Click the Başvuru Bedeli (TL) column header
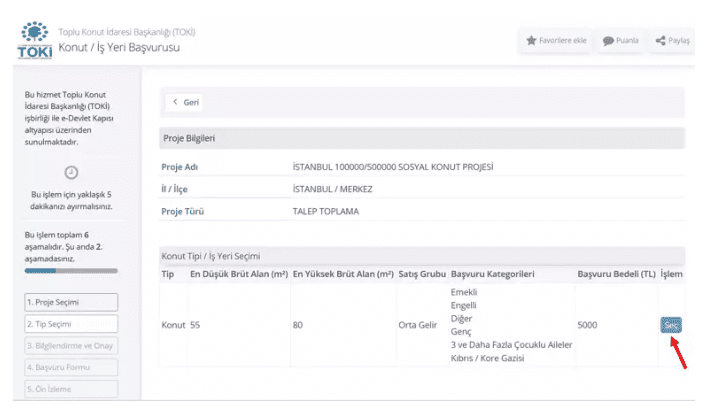719x418 pixels. [615, 273]
